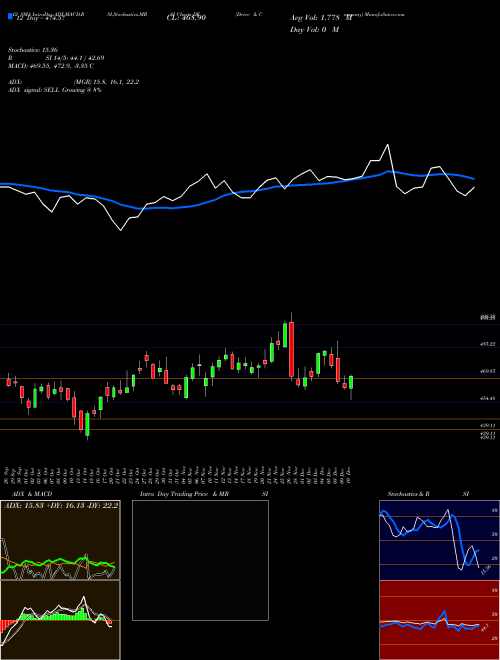This screenshot has height=660, width=500.
Task: Click the 485.22 price axis label
Action: pos(488,344)
